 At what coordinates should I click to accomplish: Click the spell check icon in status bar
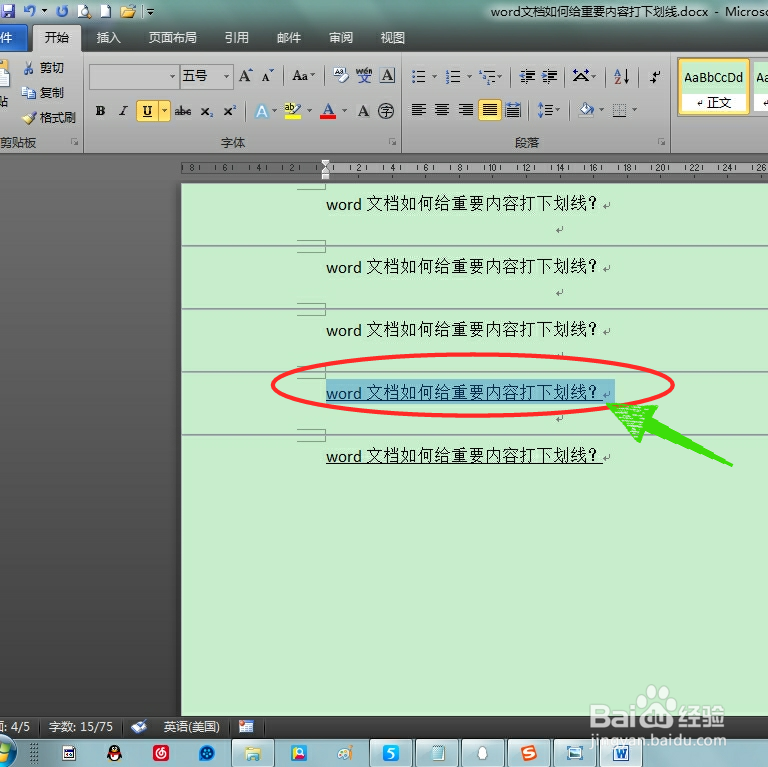139,726
